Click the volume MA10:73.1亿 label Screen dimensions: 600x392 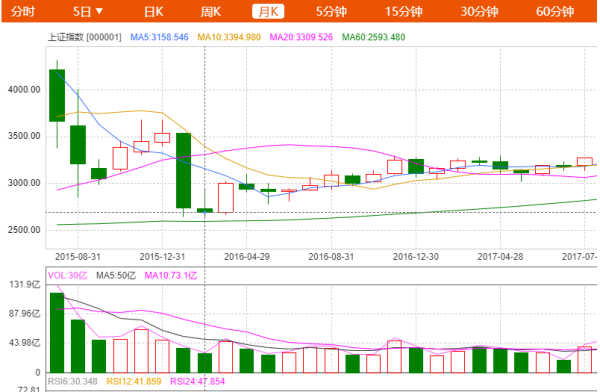coord(171,275)
